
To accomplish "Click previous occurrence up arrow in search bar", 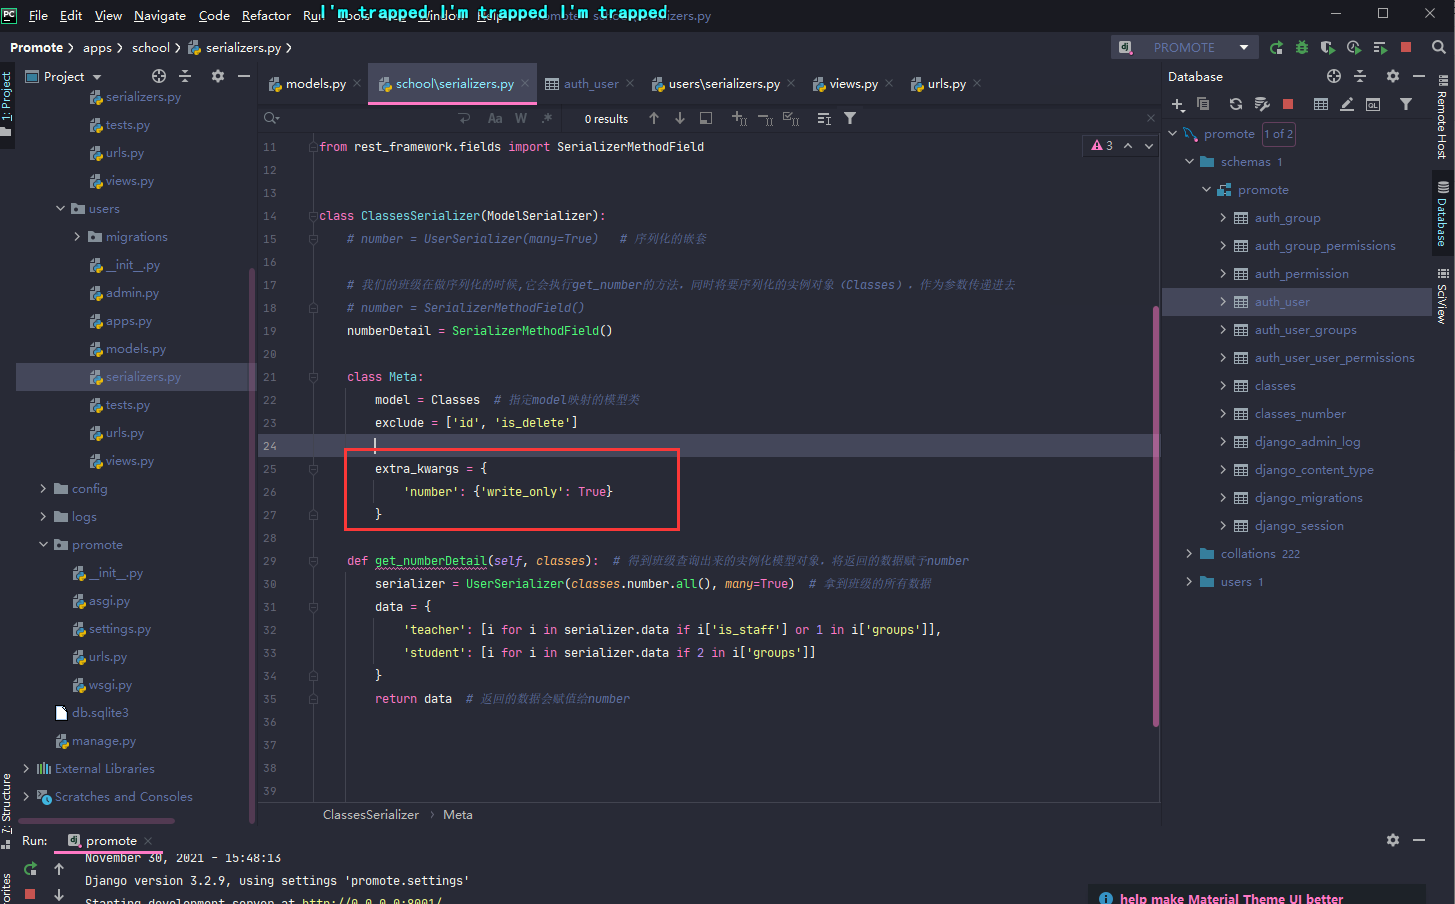I will click(654, 118).
